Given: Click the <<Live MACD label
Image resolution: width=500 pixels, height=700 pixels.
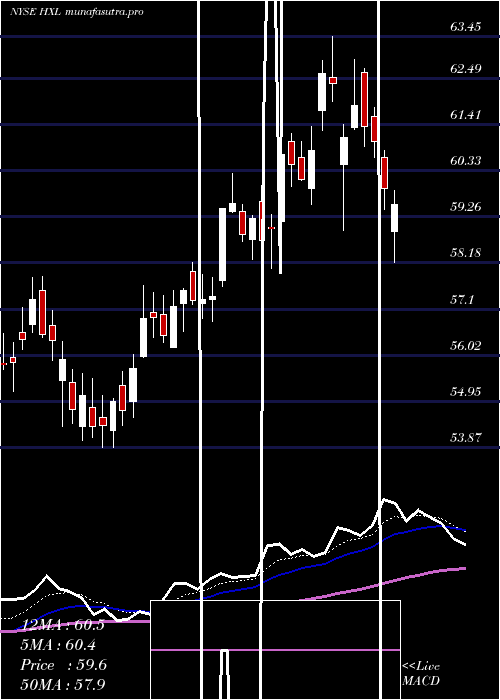Looking at the screenshot, I should tap(421, 673).
